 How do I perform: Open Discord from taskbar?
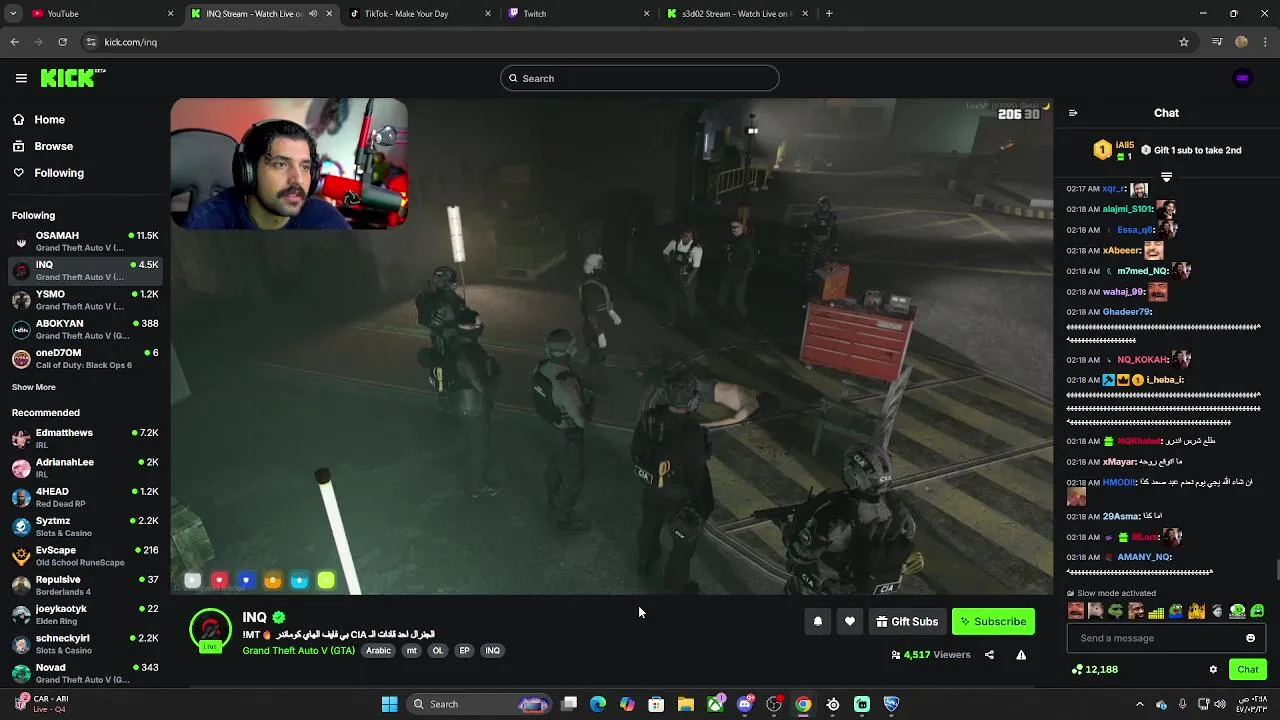tap(744, 704)
